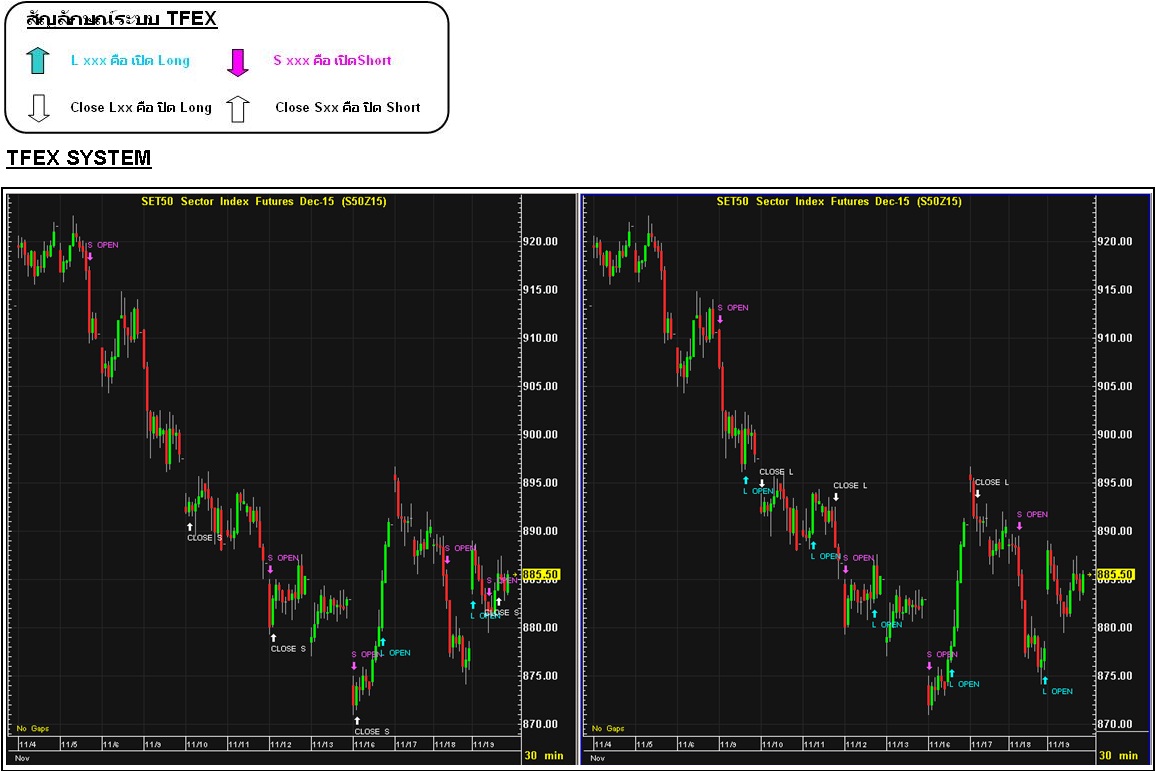Click magenta arrow under topmost S OPEN, left chart

[x=90, y=256]
